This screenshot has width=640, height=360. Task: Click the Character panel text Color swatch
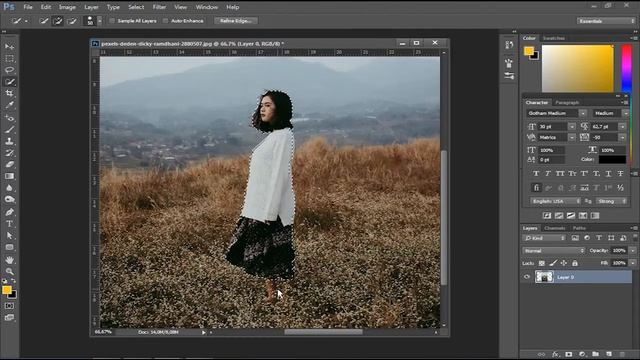tap(612, 160)
